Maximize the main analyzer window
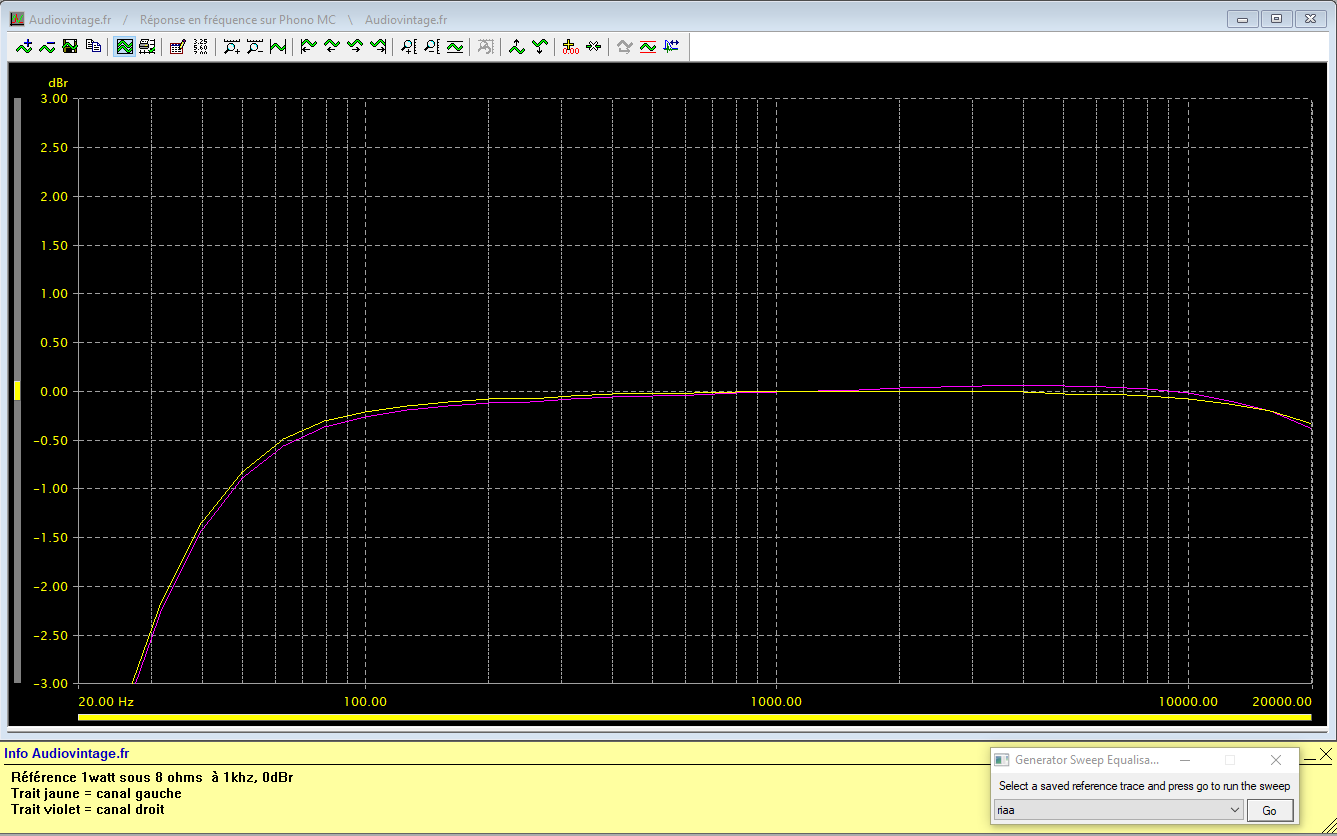The width and height of the screenshot is (1337, 836). 1276,18
